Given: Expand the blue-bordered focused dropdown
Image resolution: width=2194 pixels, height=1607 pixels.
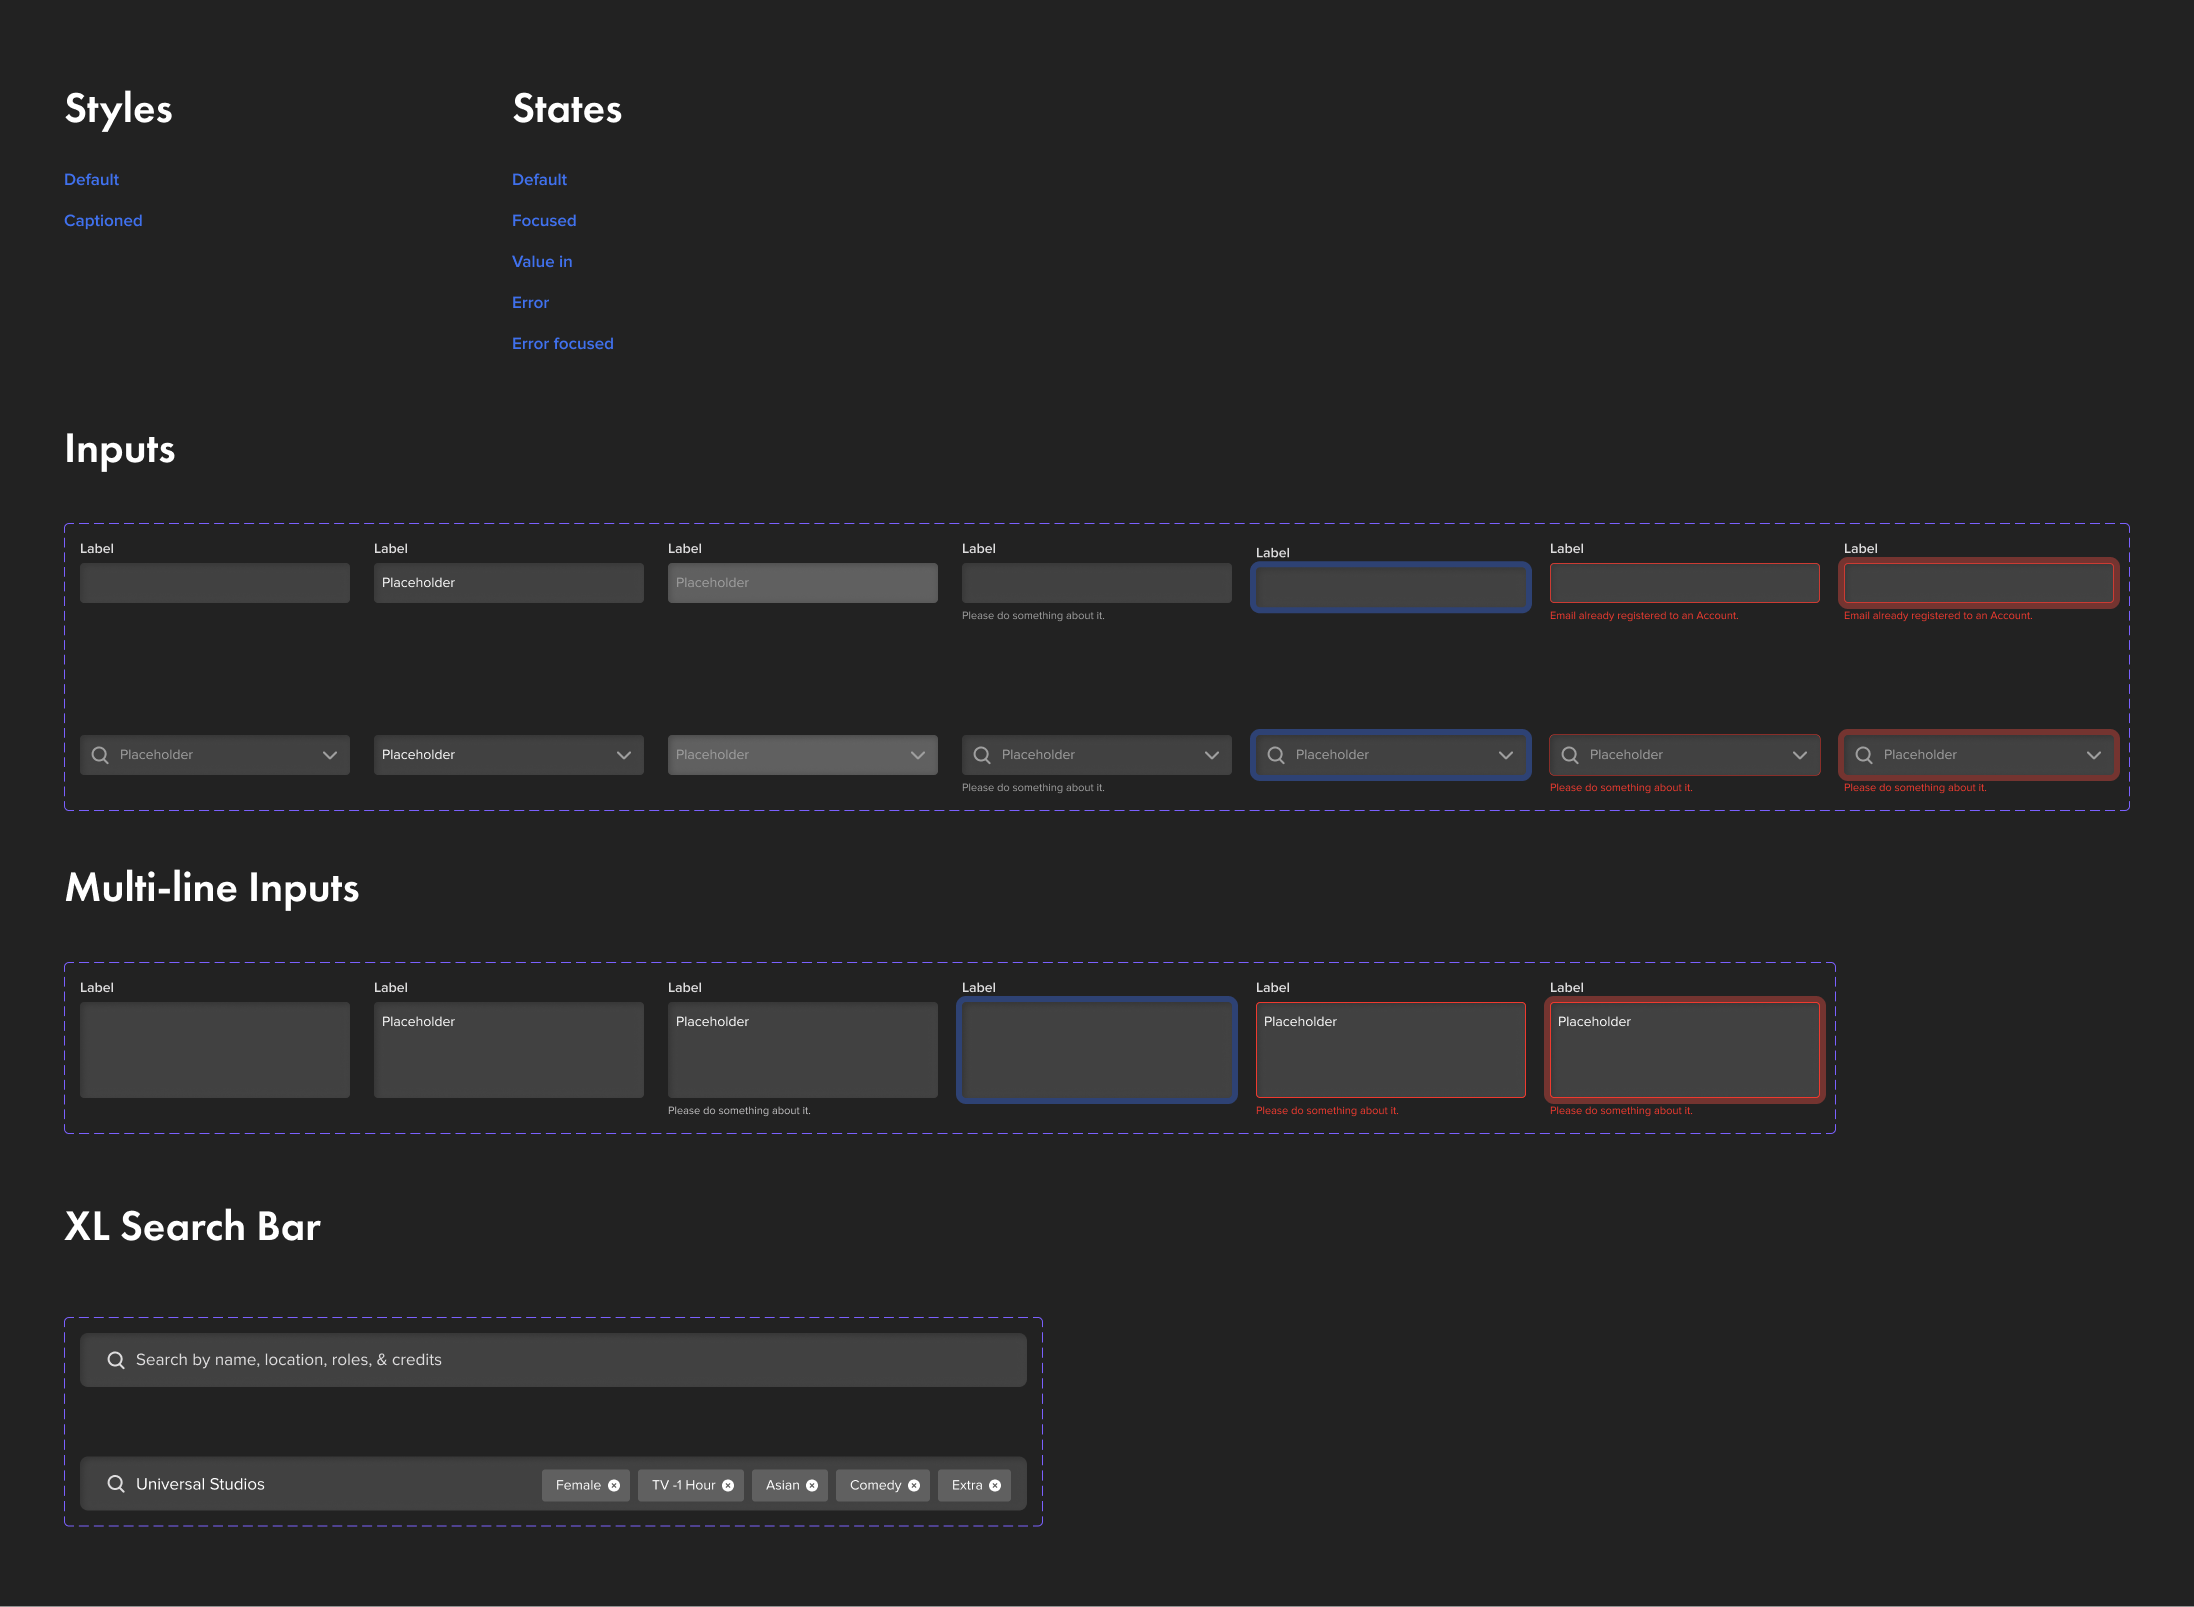Looking at the screenshot, I should coord(1505,755).
